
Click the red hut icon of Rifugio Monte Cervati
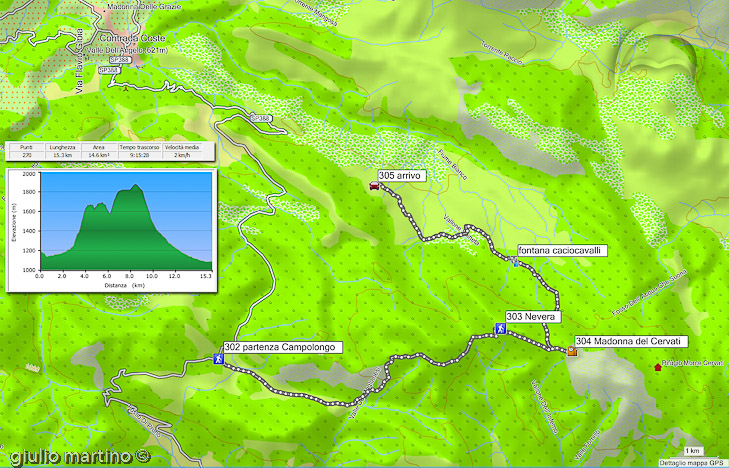657,367
